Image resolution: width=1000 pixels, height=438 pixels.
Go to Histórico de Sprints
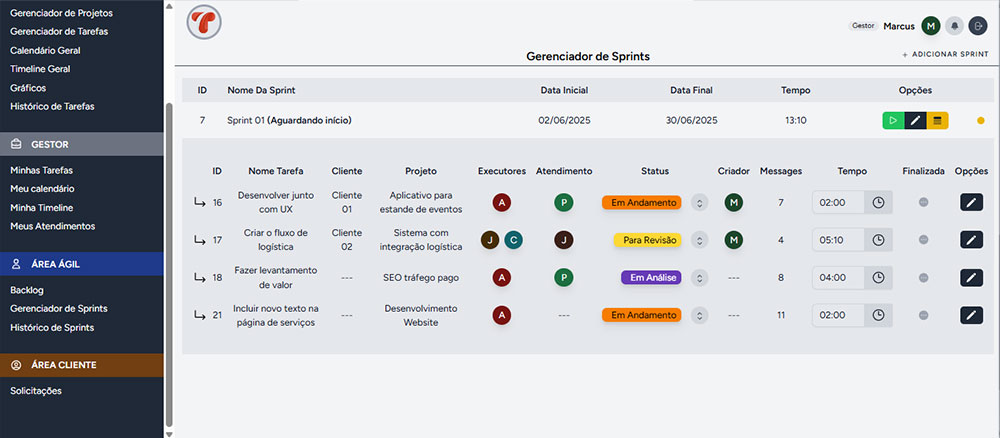tap(53, 327)
